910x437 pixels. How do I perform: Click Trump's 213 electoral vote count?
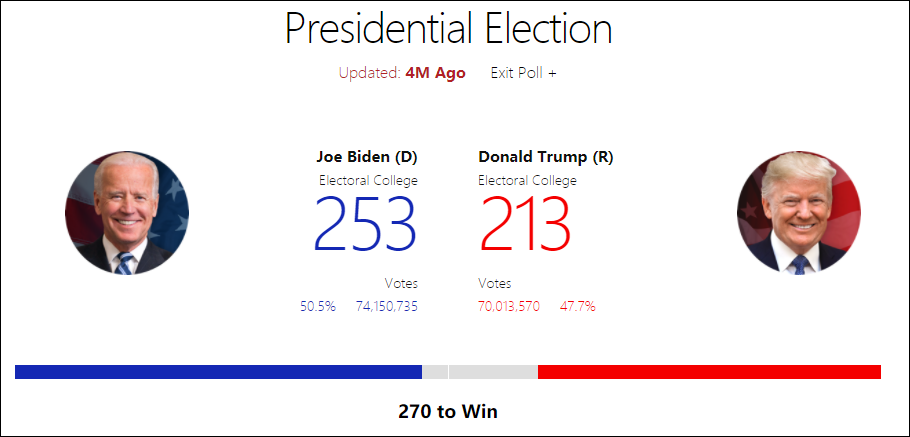[x=526, y=224]
